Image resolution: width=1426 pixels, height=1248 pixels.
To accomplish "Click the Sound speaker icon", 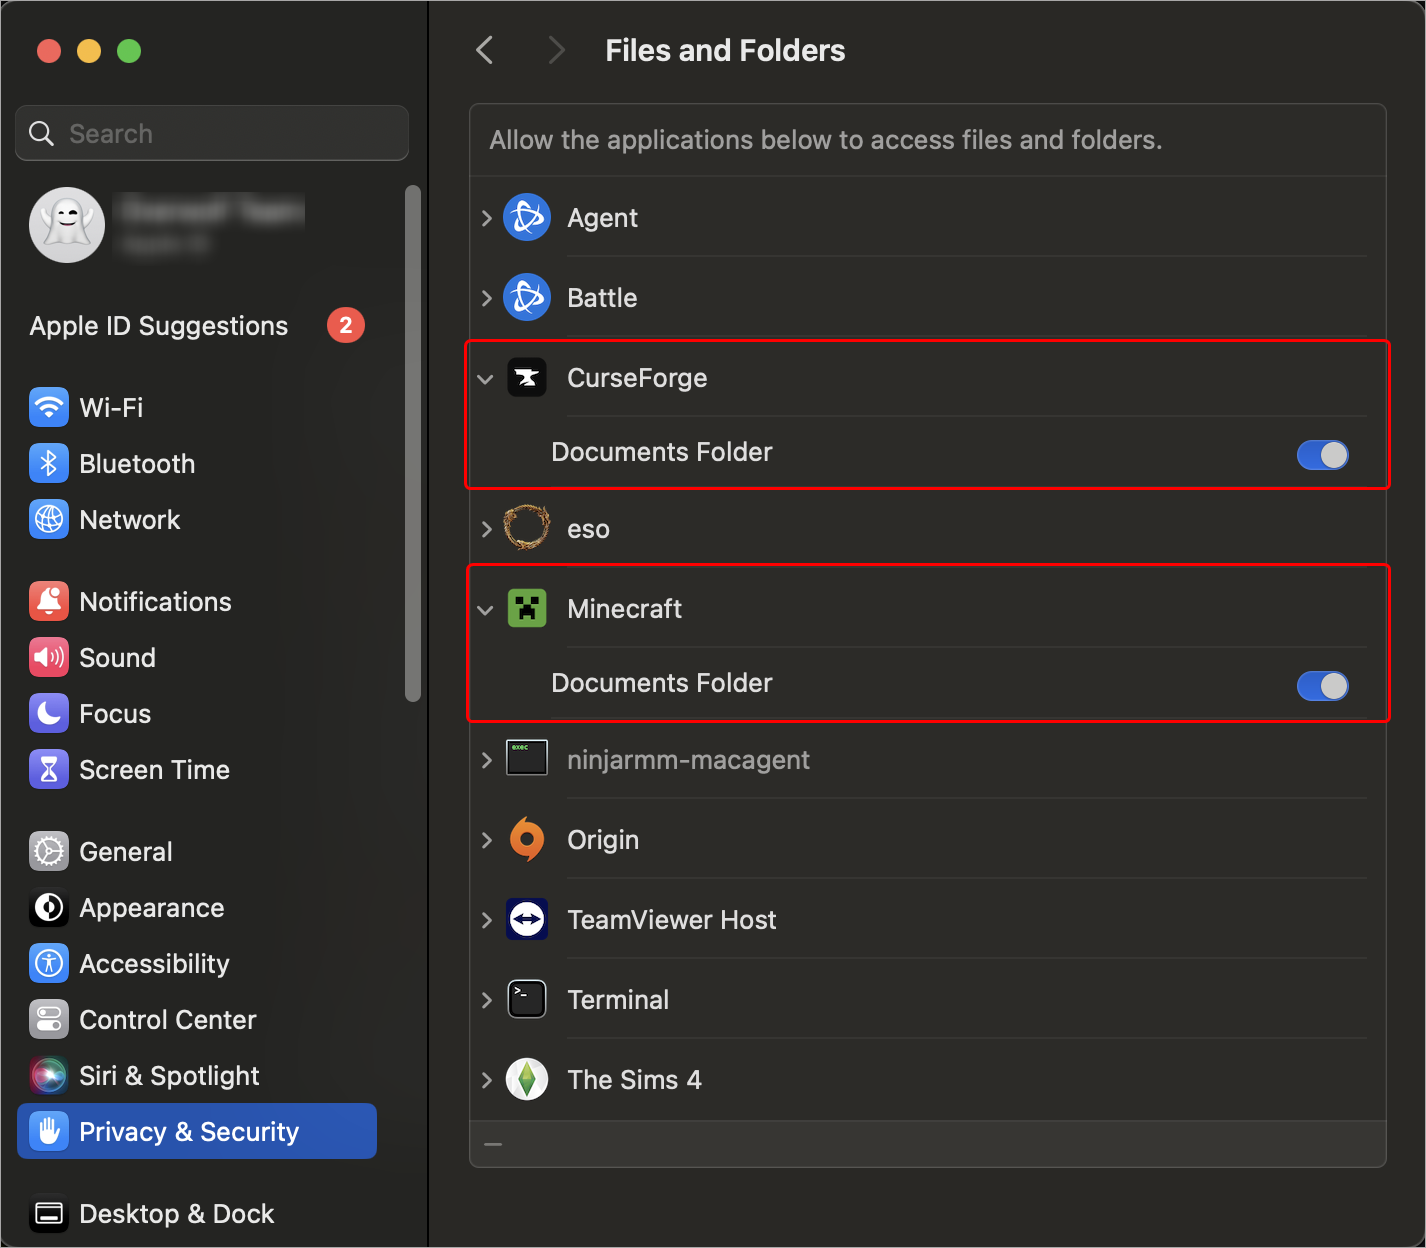I will (x=49, y=657).
